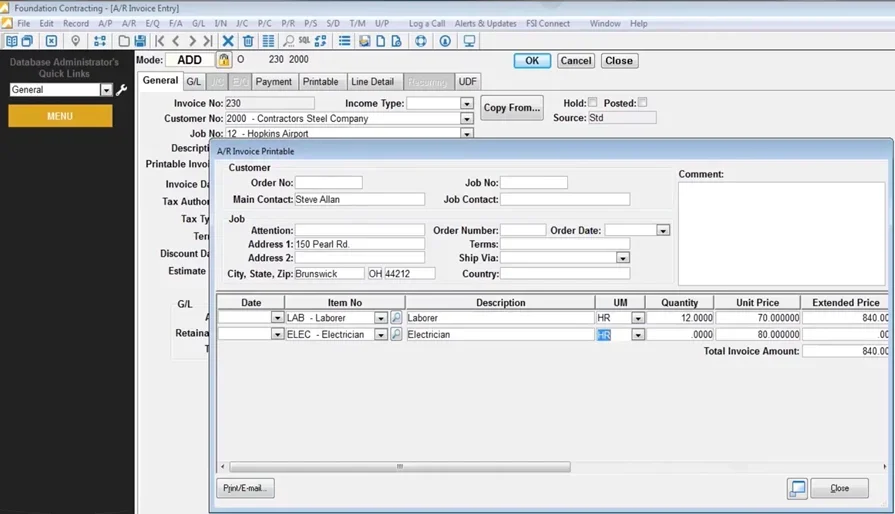Go to the first record arrow
895x514 pixels.
[x=160, y=41]
